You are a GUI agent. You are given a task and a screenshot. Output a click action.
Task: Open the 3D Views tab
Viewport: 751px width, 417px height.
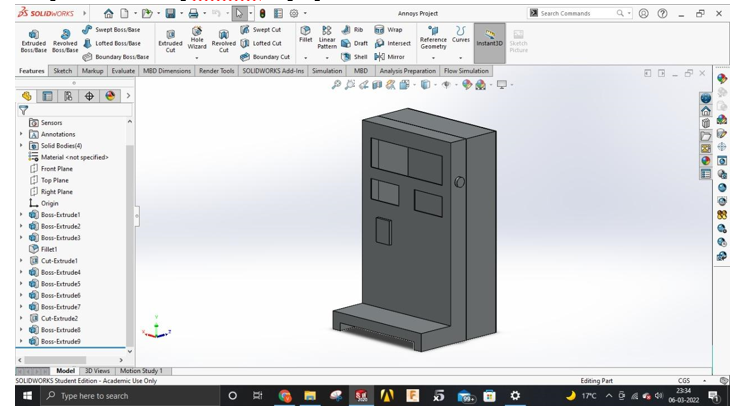(x=97, y=371)
